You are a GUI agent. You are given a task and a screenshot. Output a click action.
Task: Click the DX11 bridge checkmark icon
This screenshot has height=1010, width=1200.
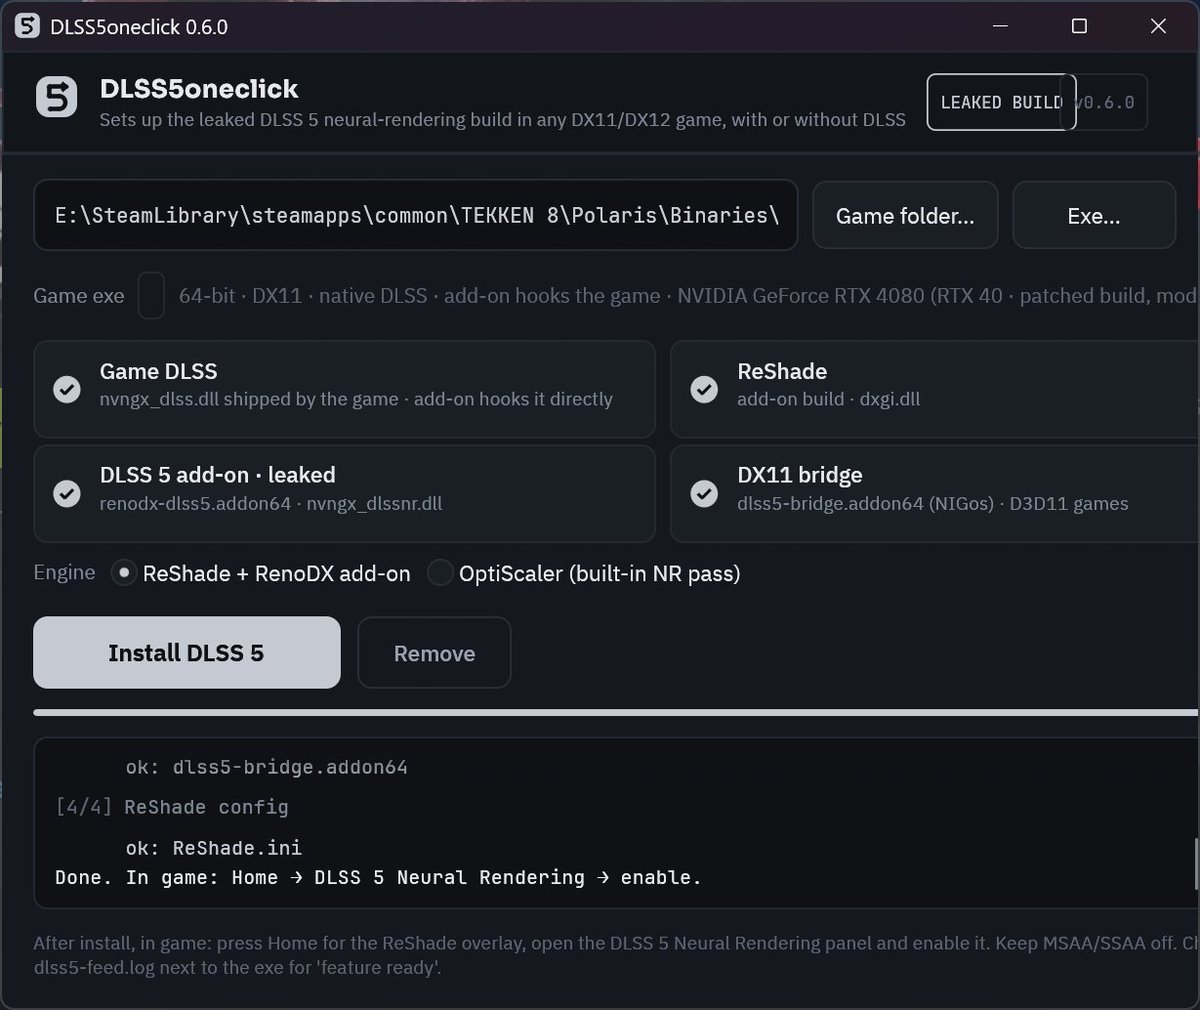coord(704,493)
